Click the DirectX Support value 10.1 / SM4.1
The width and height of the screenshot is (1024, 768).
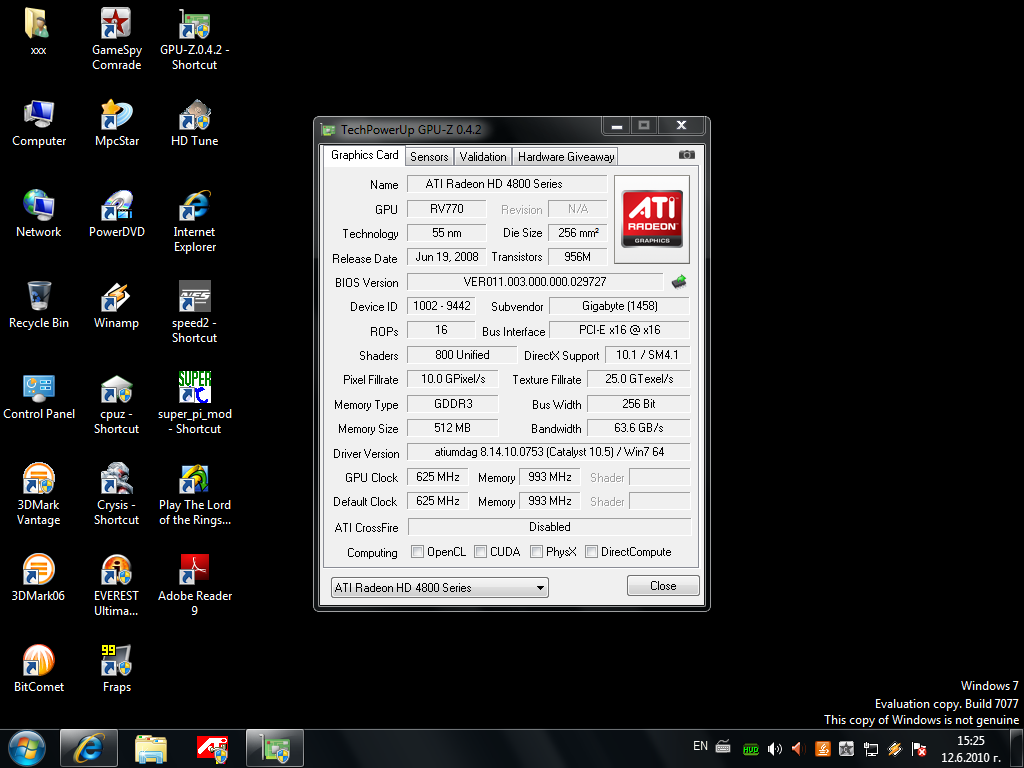tap(647, 355)
